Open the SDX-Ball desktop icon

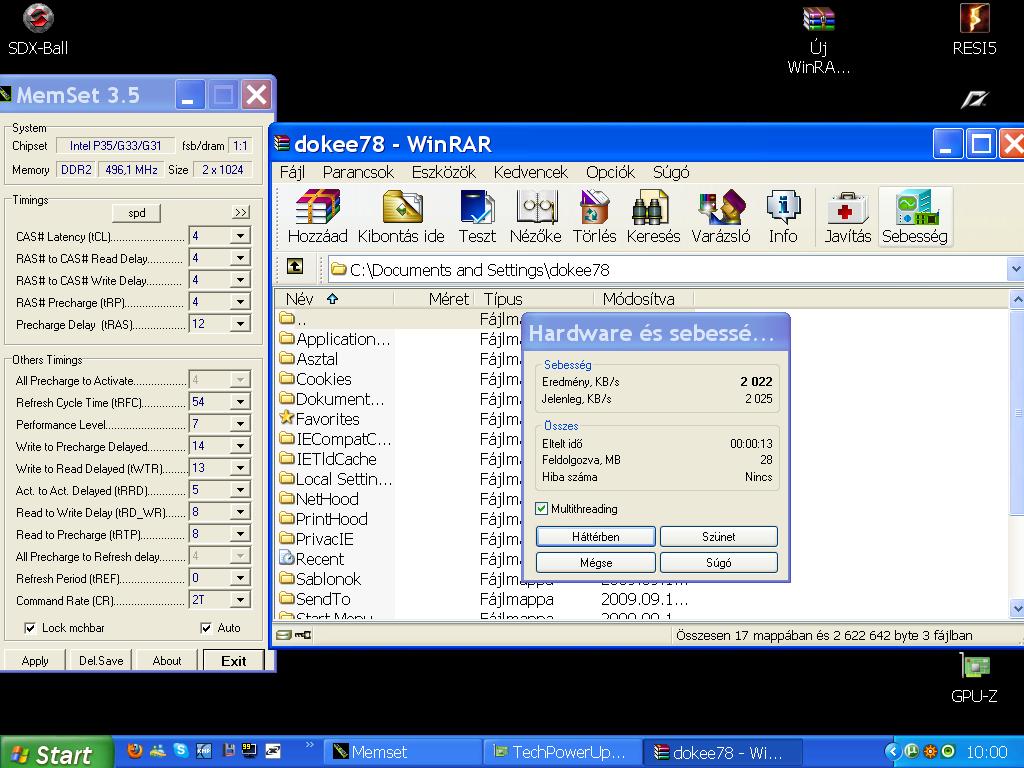[x=38, y=29]
